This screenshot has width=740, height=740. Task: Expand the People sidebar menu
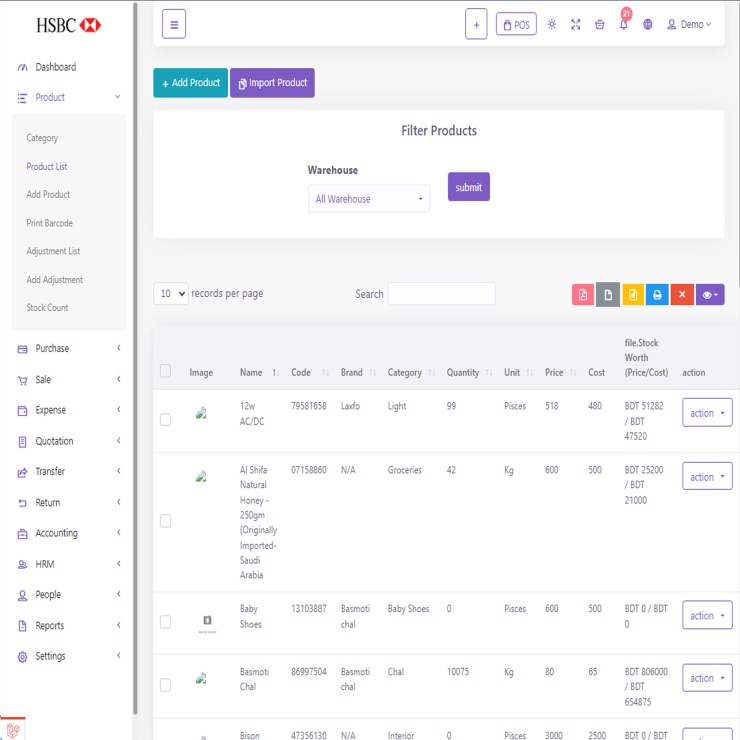tap(68, 595)
